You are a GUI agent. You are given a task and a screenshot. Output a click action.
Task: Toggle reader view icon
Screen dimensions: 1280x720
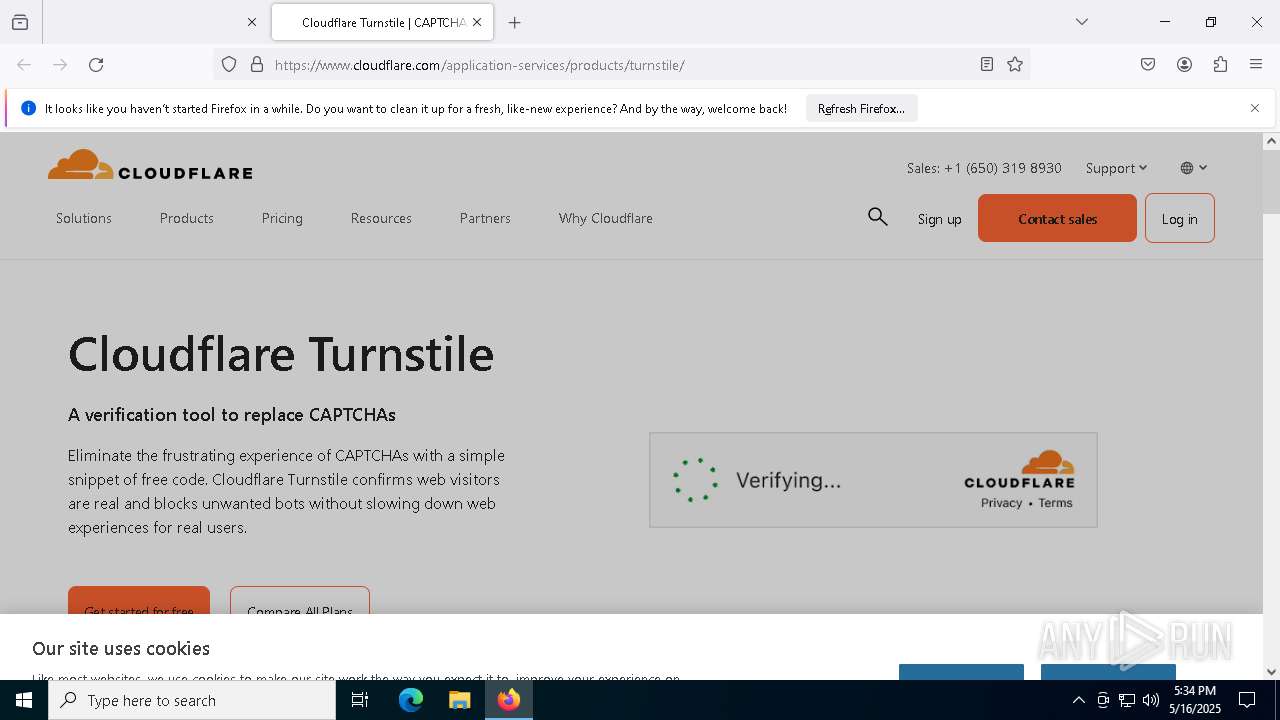pos(987,65)
